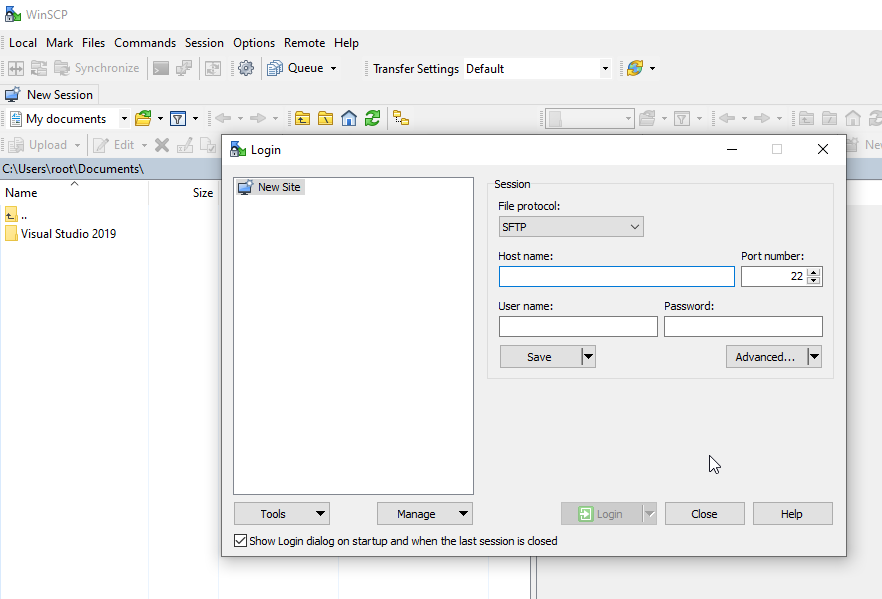The height and width of the screenshot is (599, 882).
Task: Click the Delete X icon
Action: click(162, 145)
